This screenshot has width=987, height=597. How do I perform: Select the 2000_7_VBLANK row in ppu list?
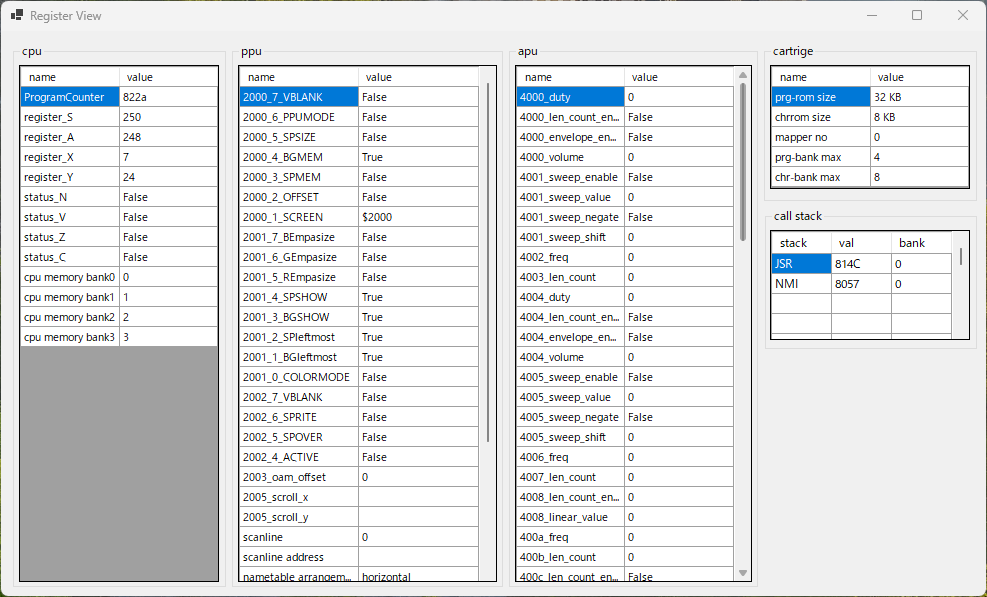click(x=298, y=97)
